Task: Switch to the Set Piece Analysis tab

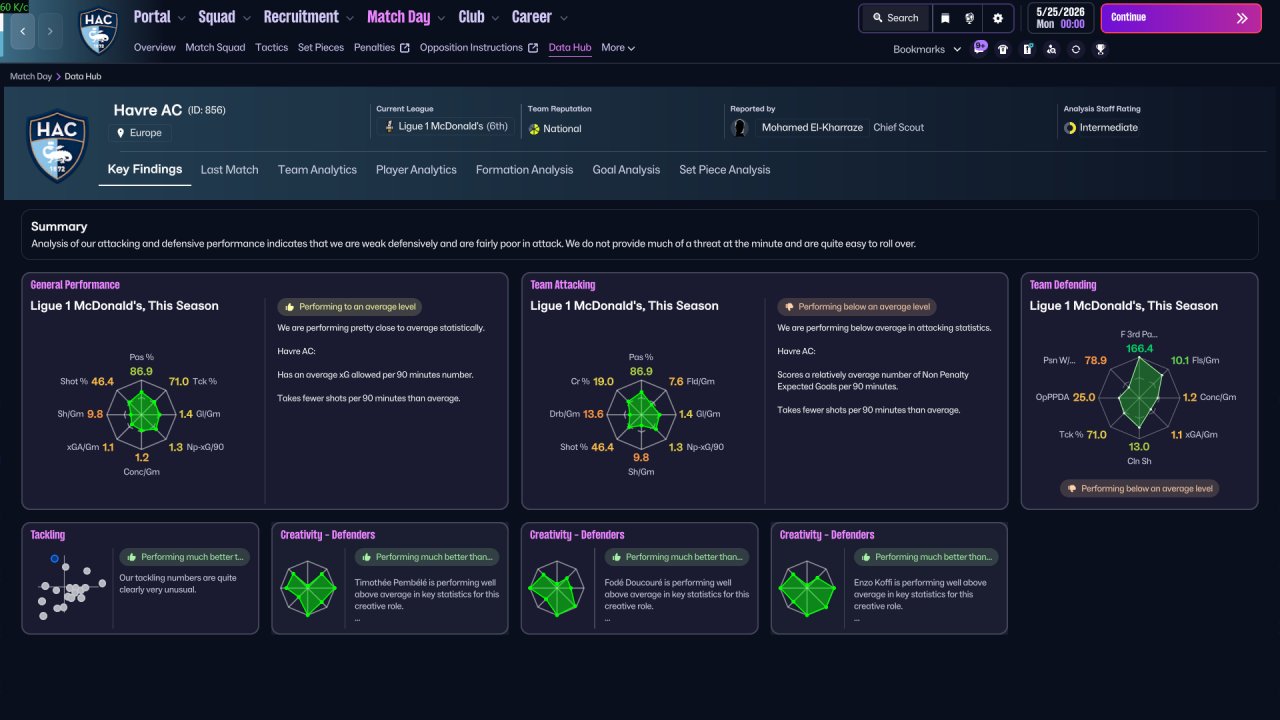Action: (724, 170)
